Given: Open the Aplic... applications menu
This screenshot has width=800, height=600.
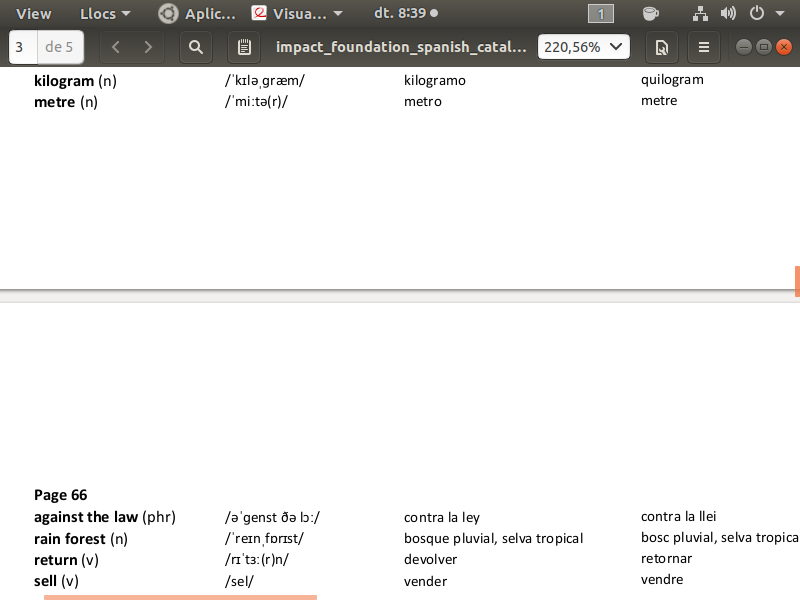Looking at the screenshot, I should (x=198, y=14).
